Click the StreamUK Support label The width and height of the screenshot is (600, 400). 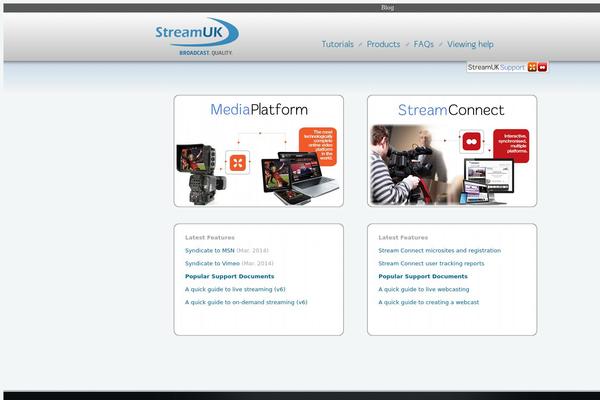[496, 67]
